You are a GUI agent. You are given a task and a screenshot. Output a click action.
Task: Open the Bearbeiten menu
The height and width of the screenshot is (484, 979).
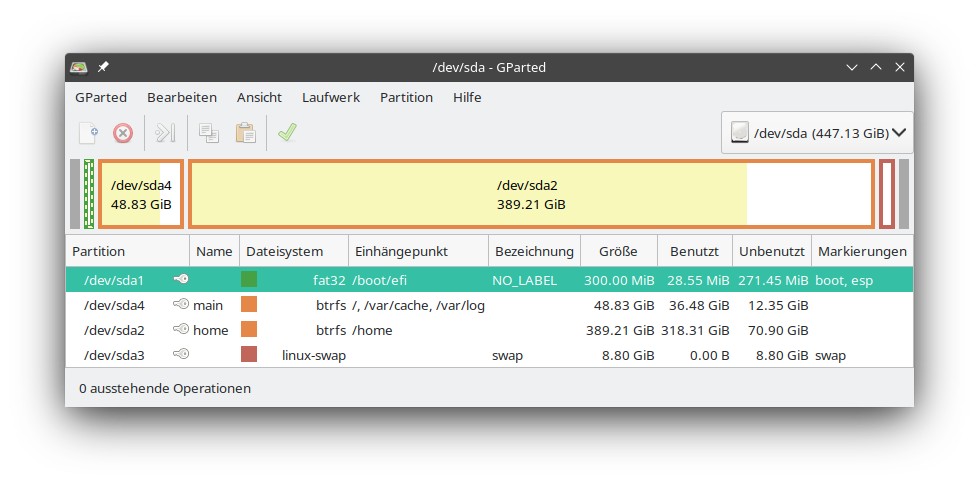click(x=182, y=97)
